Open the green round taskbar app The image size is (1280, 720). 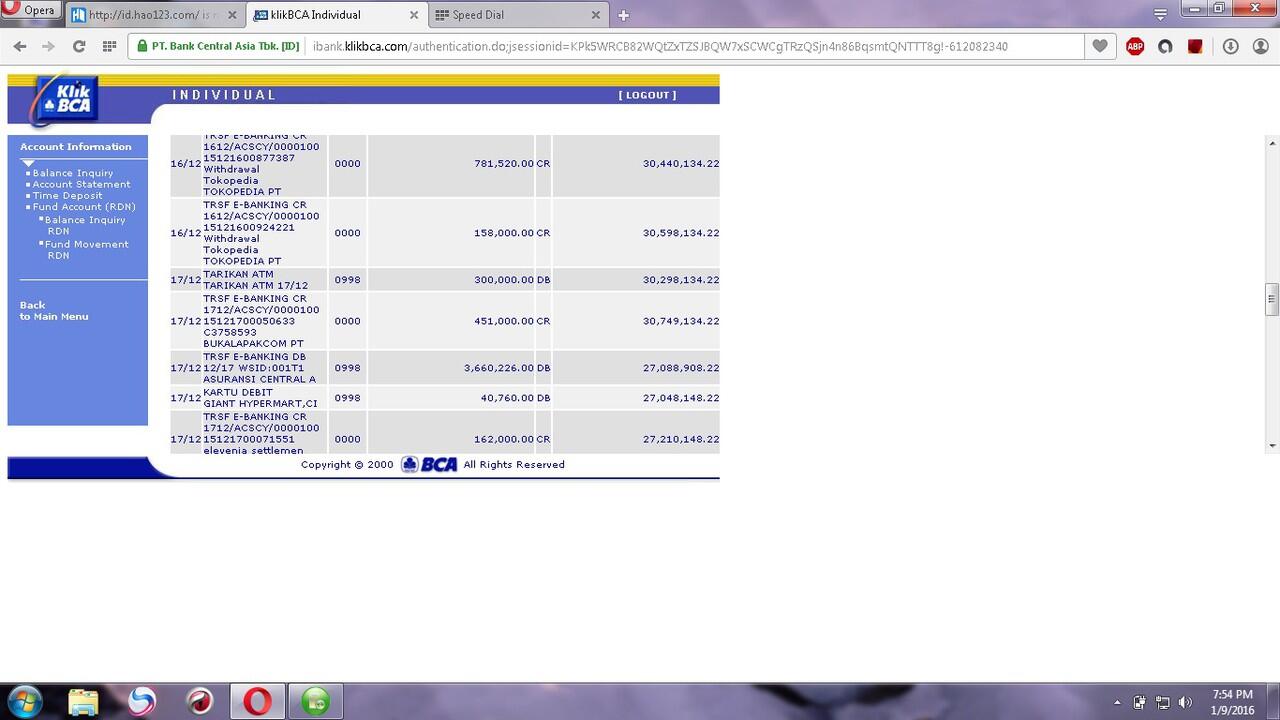316,702
